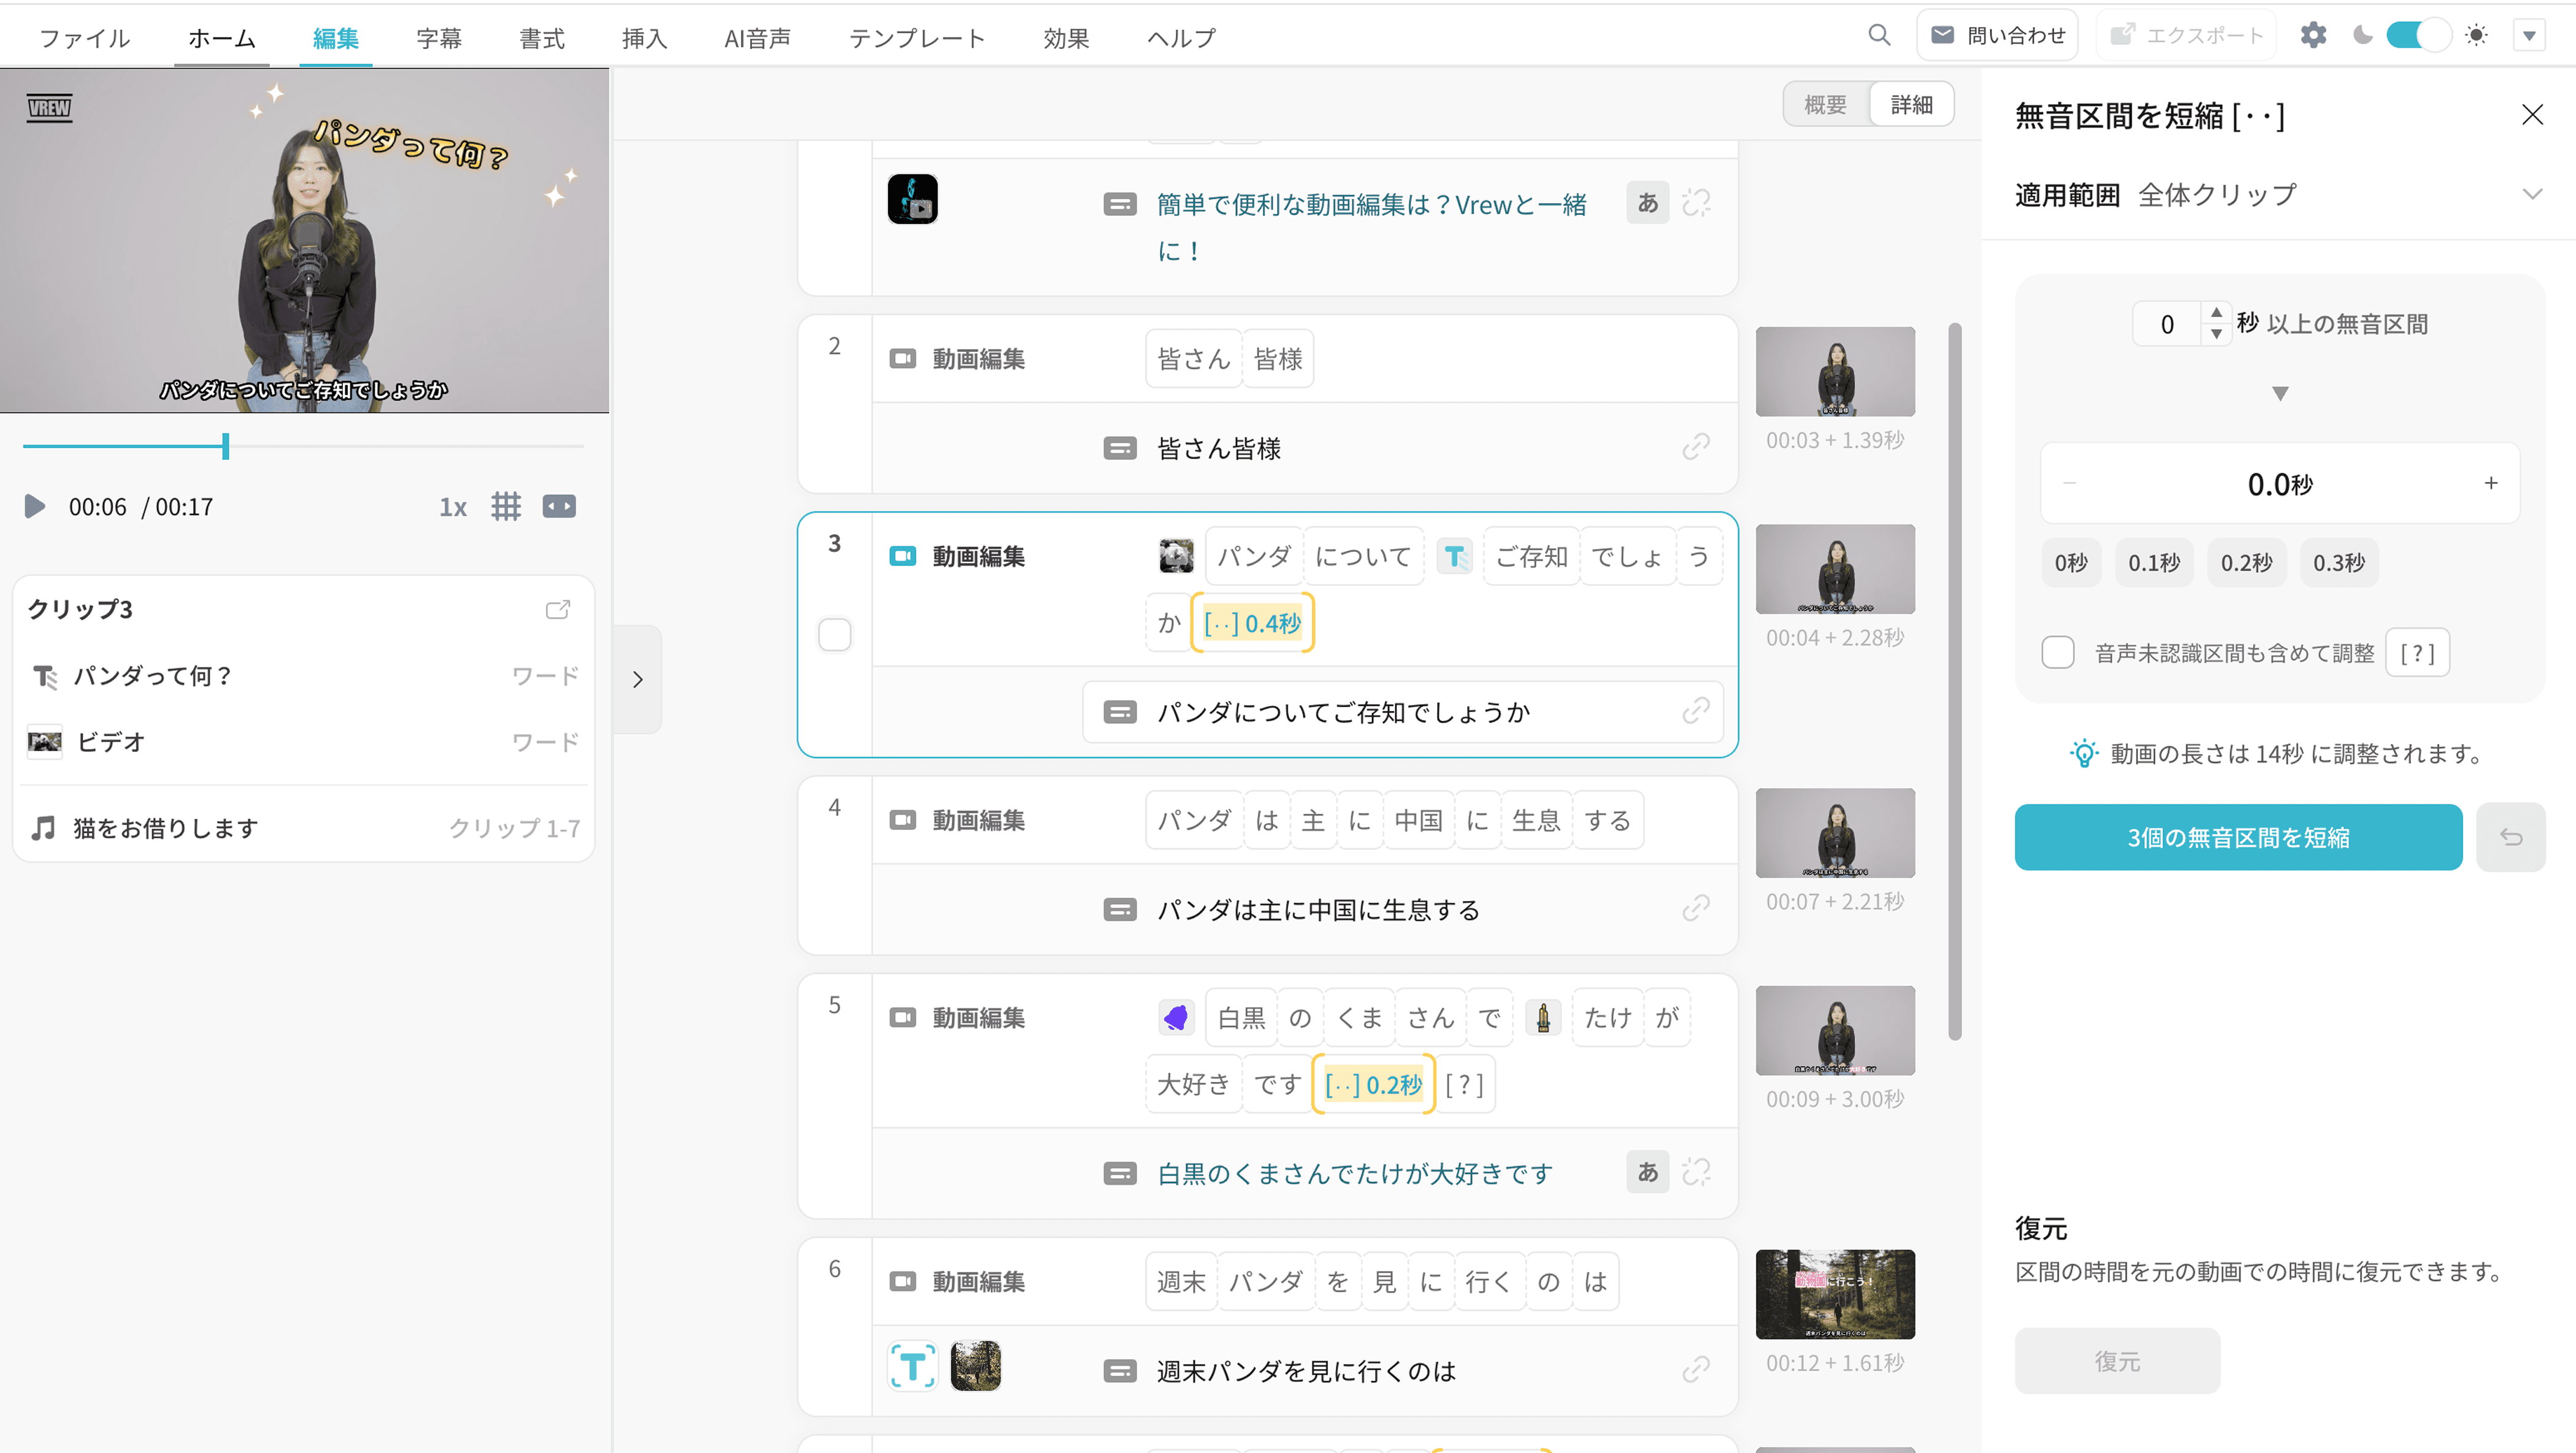Click the play button under the preview
Viewport: 2576px width, 1453px height.
click(x=35, y=506)
